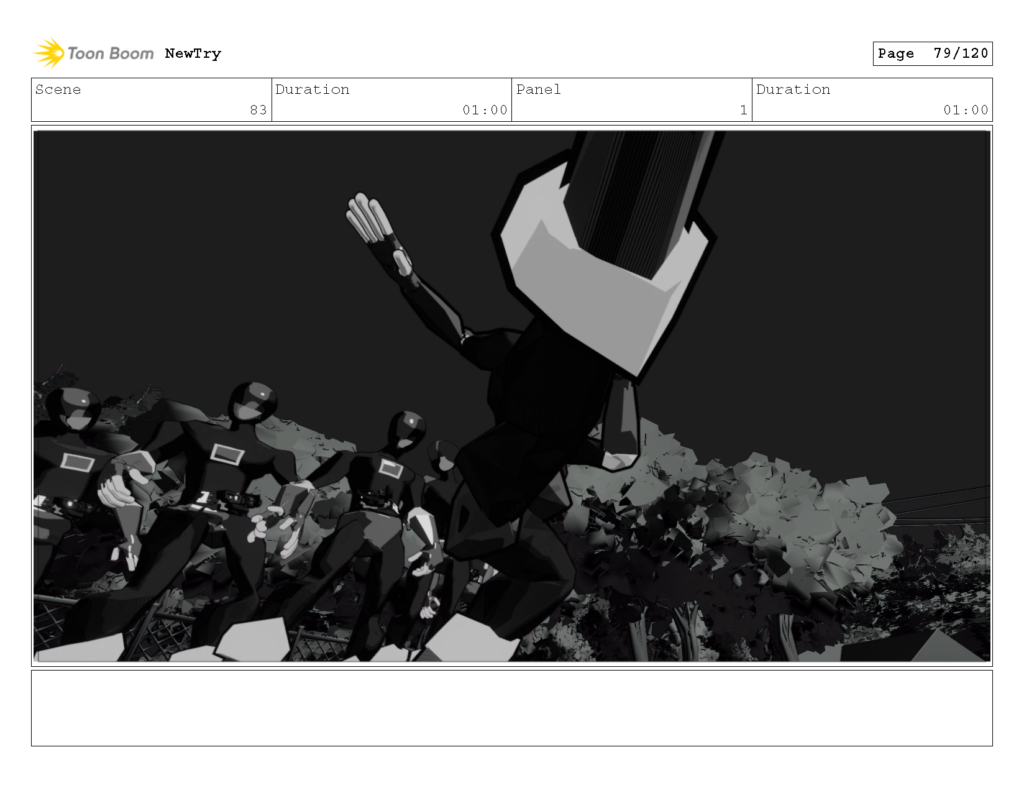This screenshot has width=1024, height=793.
Task: Click the second Duration column header
Action: 793,90
